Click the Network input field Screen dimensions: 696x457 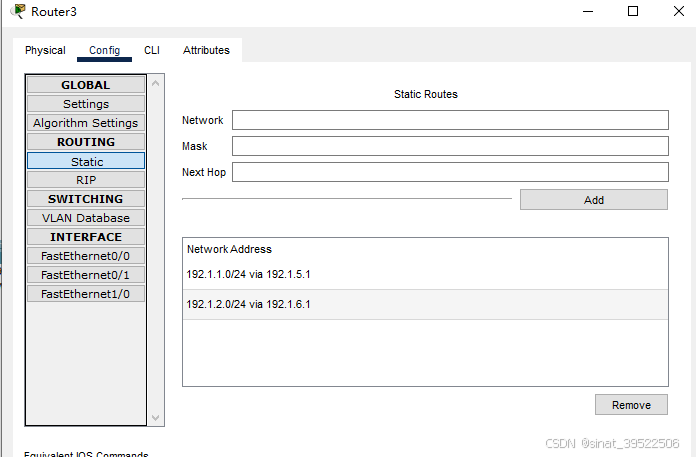click(450, 120)
